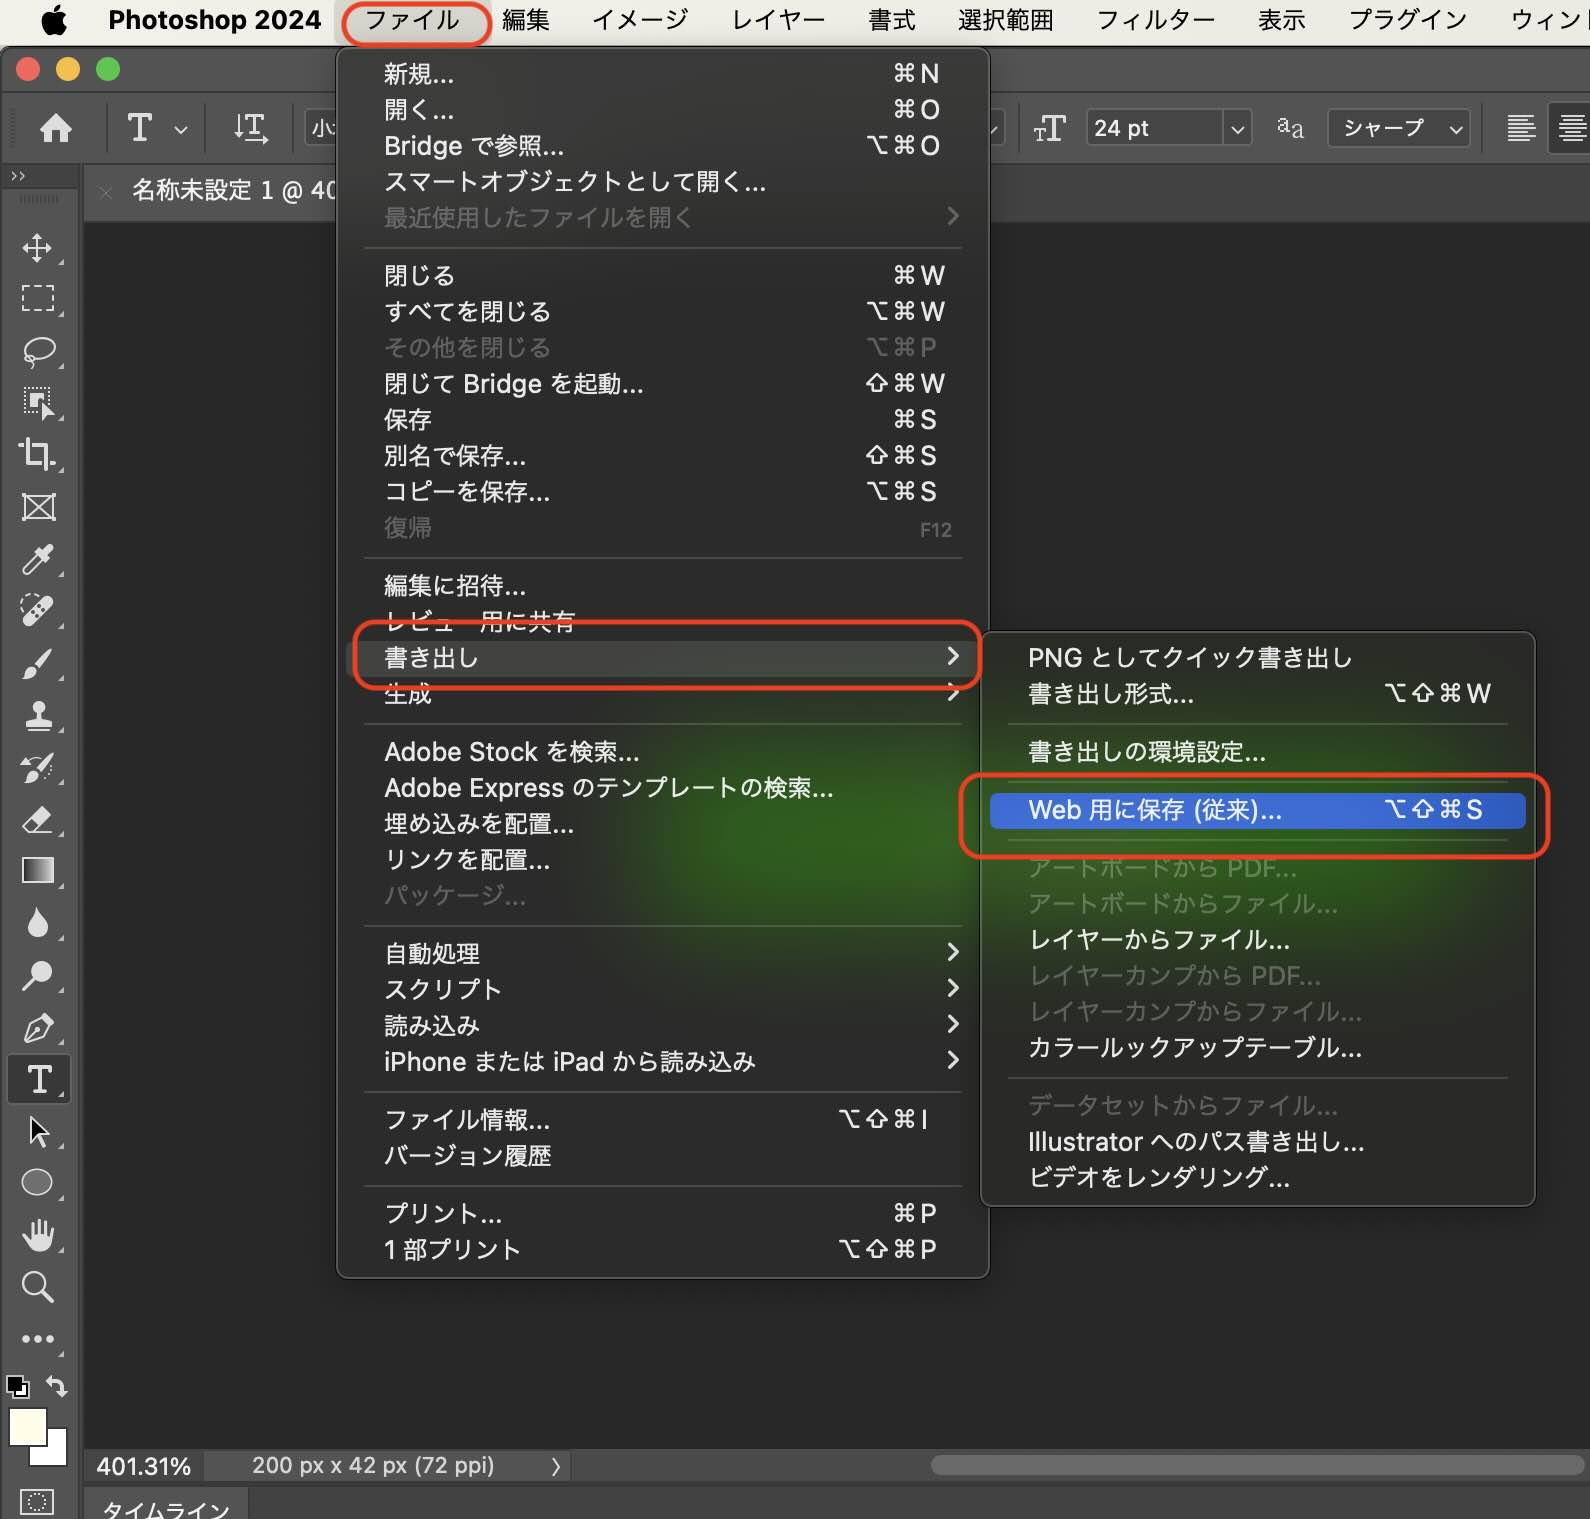Select the Horizontal Type tool in toolbox
Viewport: 1590px width, 1519px height.
tap(39, 1079)
